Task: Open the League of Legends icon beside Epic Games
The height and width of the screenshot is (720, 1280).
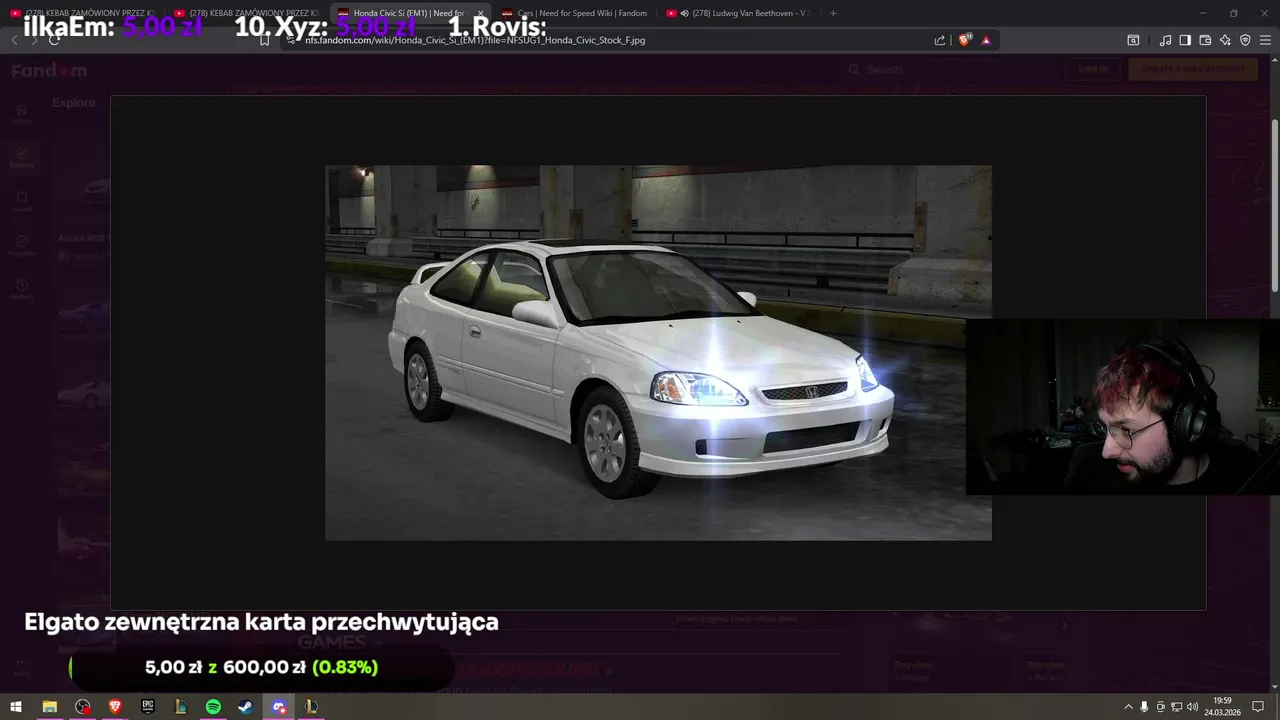Action: (181, 706)
